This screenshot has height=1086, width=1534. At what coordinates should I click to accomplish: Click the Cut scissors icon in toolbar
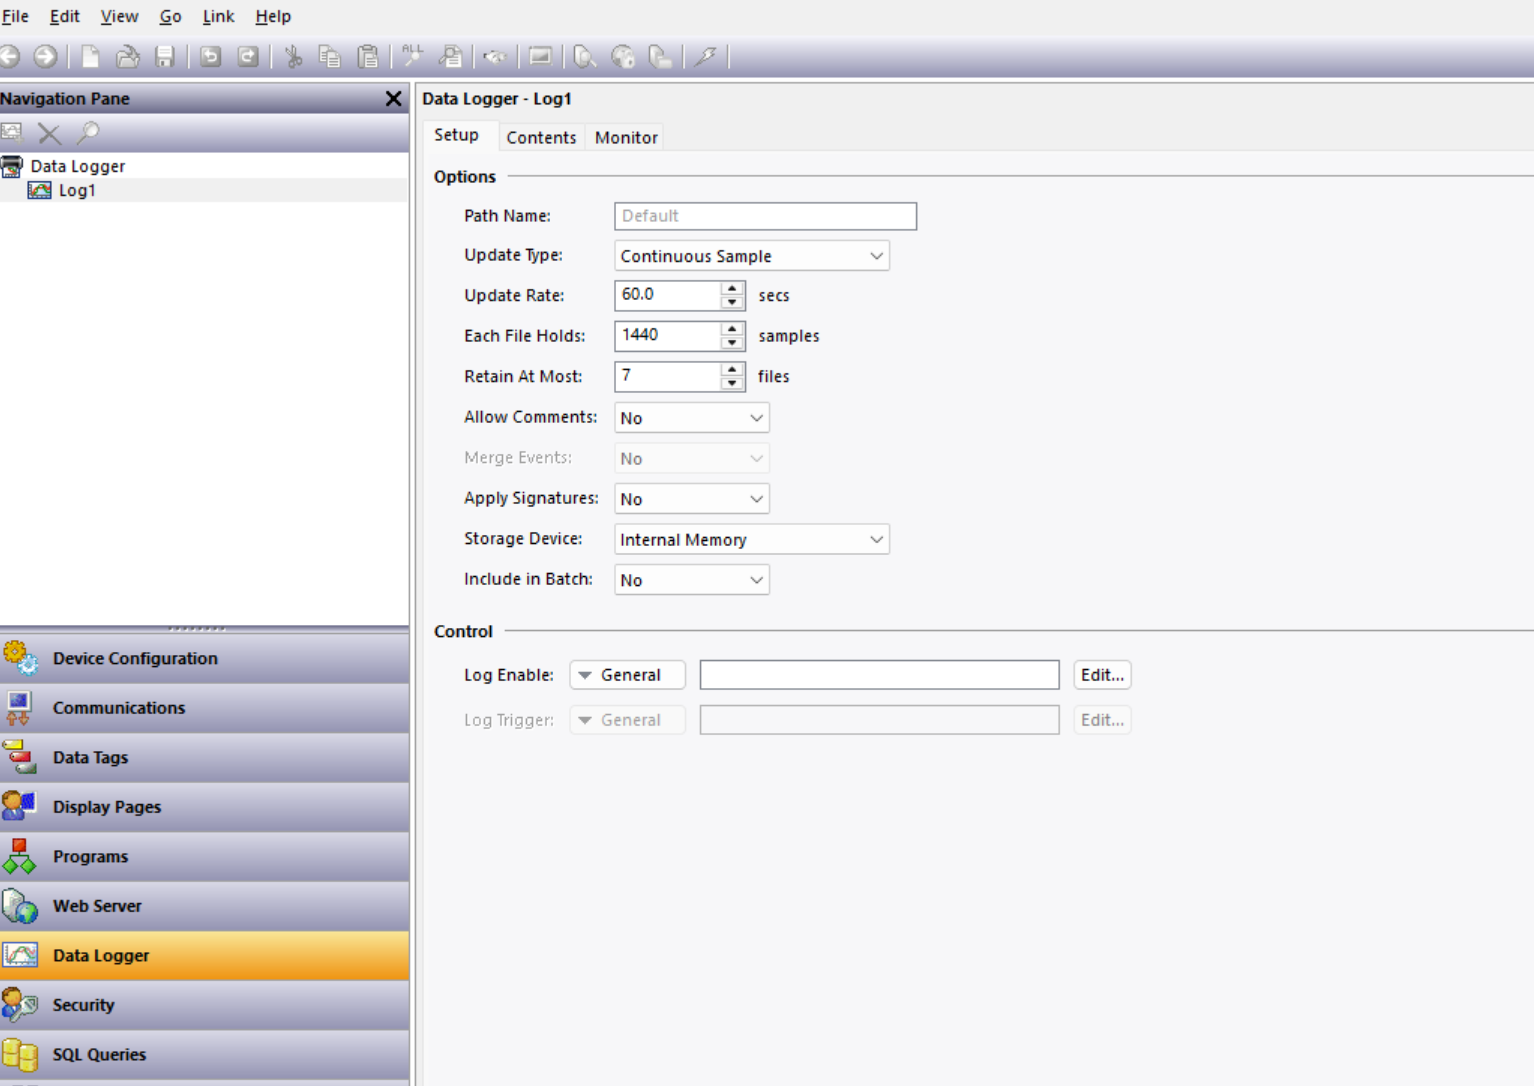pyautogui.click(x=293, y=57)
